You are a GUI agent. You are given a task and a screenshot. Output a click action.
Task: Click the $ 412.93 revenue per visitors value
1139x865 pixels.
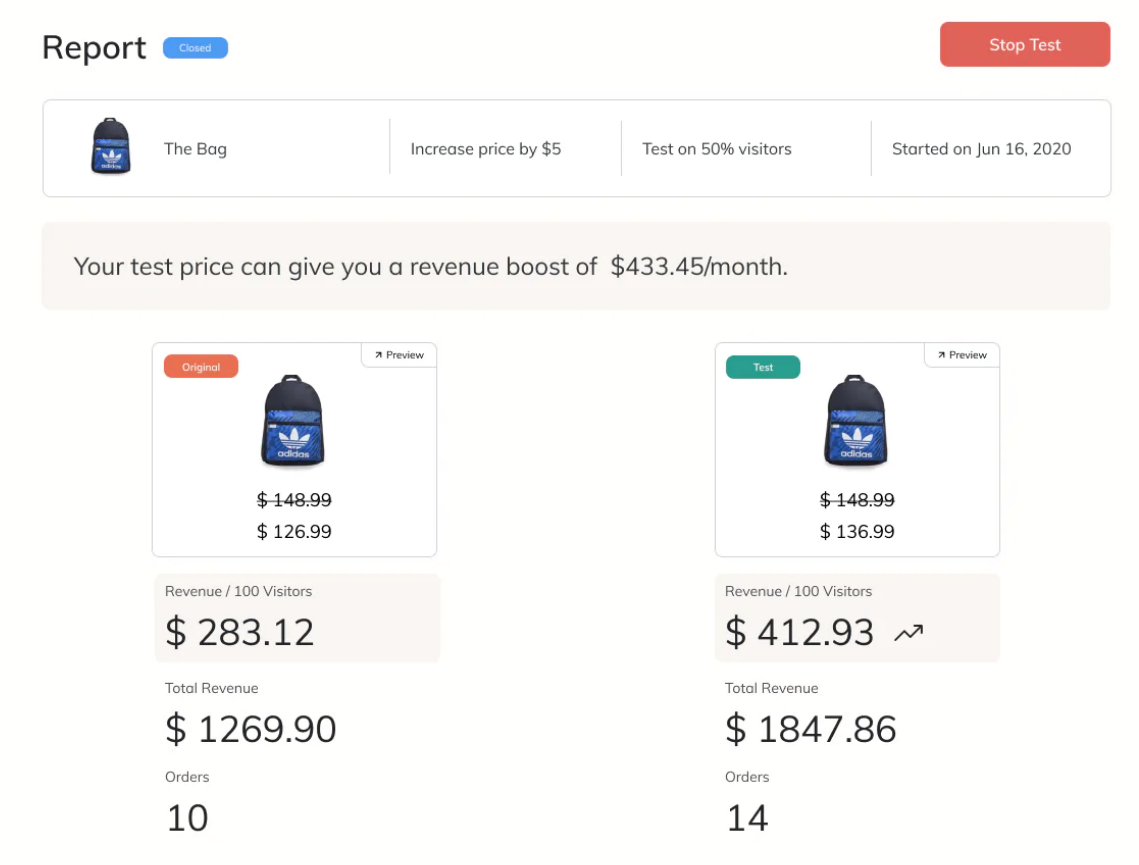pos(799,632)
